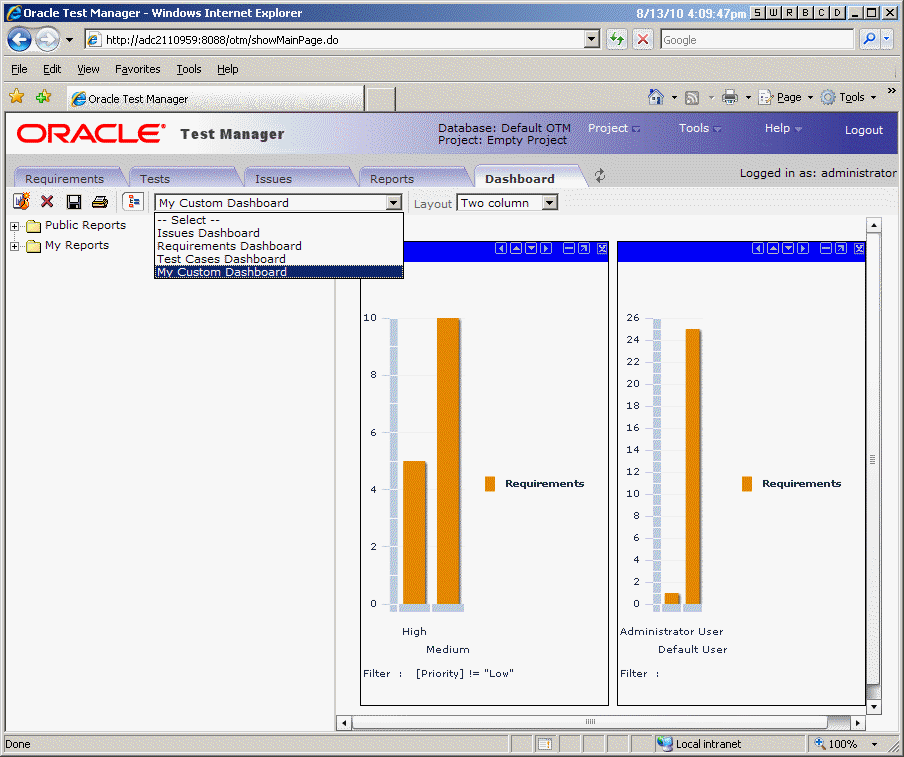Viewport: 904px width, 757px height.
Task: Move the Priority chart panel down
Action: 531,248
